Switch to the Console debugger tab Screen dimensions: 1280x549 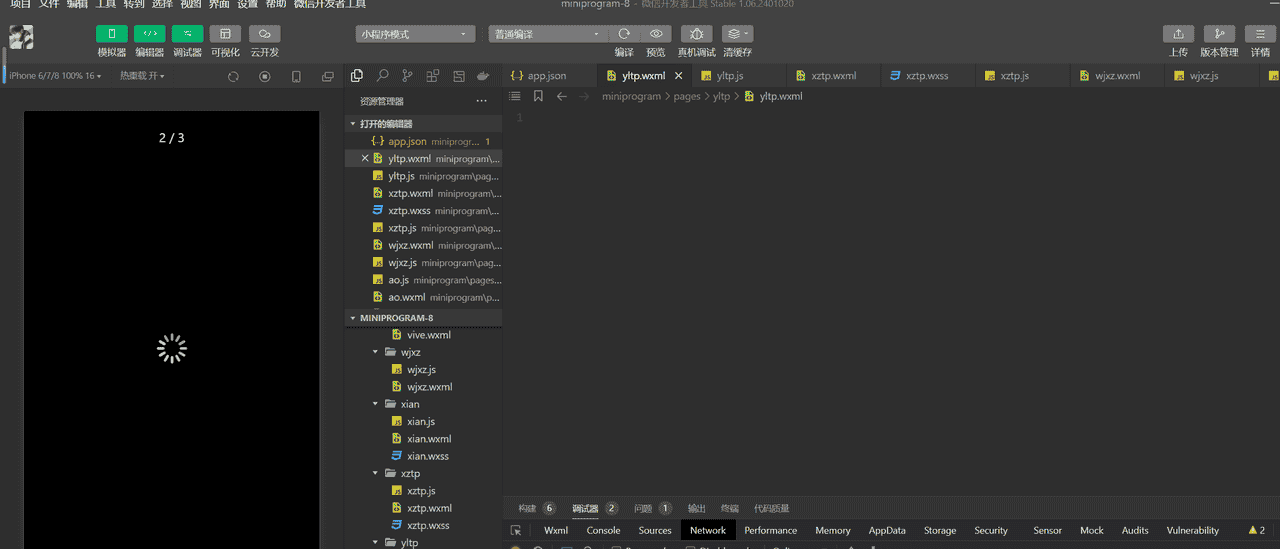pyautogui.click(x=603, y=531)
